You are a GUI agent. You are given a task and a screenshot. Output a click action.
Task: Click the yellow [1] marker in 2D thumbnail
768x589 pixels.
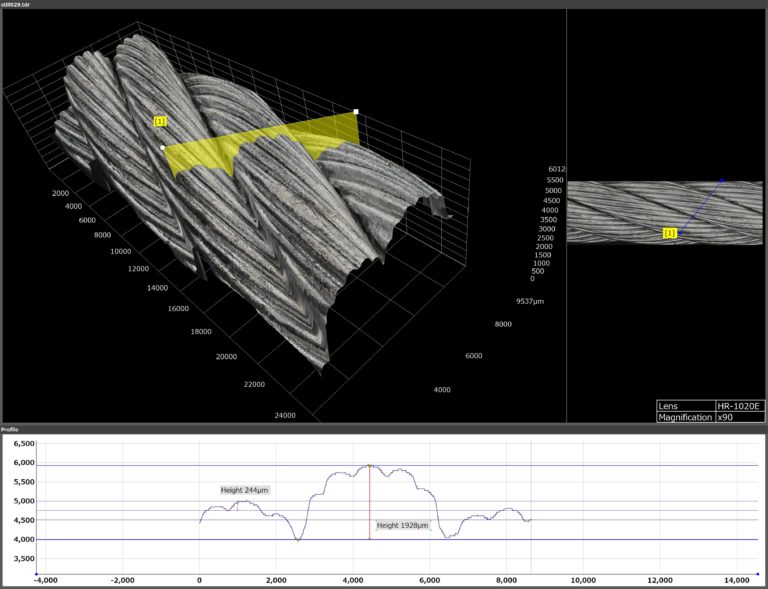coord(670,233)
